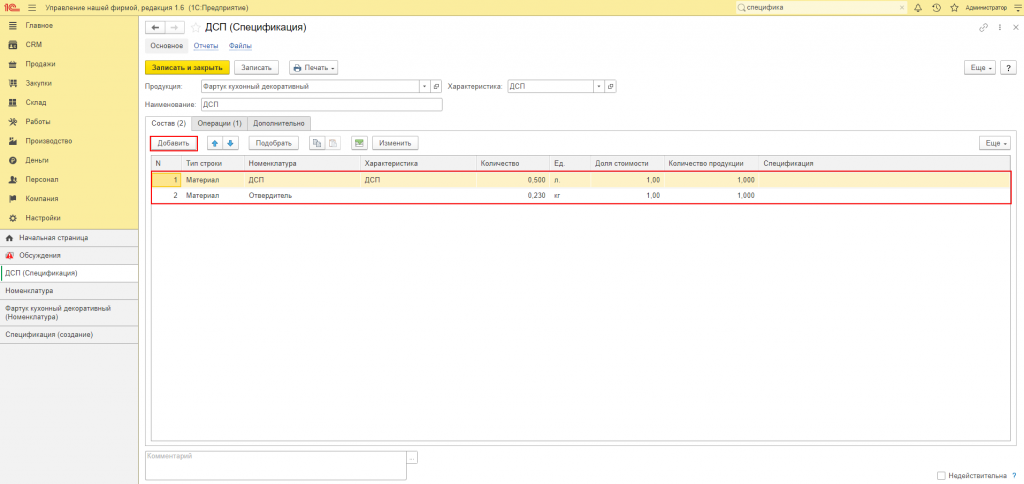Screen dimensions: 1024x484
Task: Open the Файлы link
Action: pos(240,46)
